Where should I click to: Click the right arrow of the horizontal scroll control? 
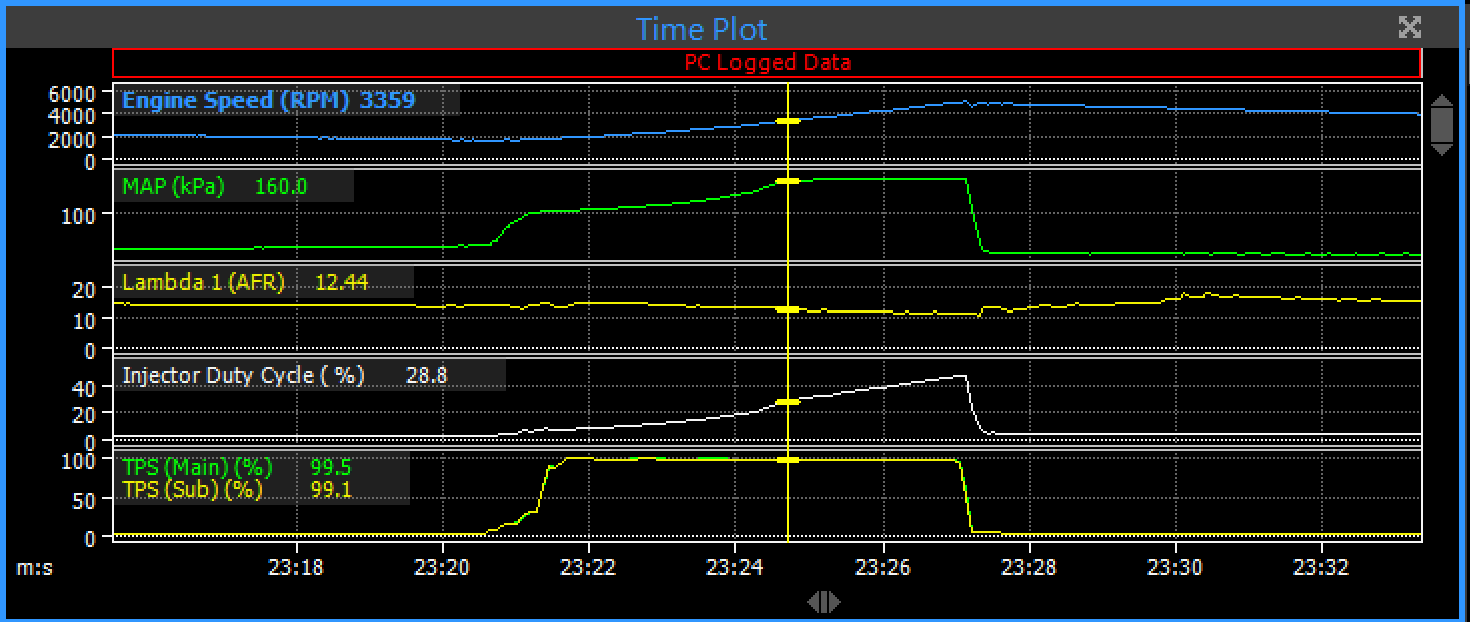(x=834, y=602)
